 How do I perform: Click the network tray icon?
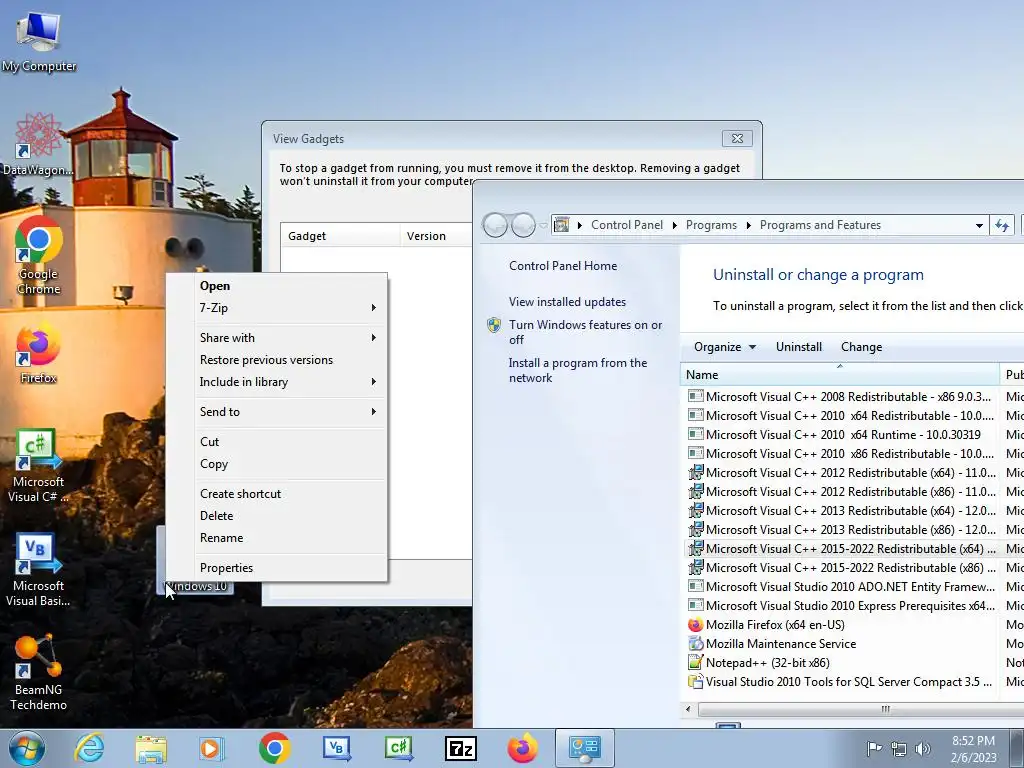899,749
